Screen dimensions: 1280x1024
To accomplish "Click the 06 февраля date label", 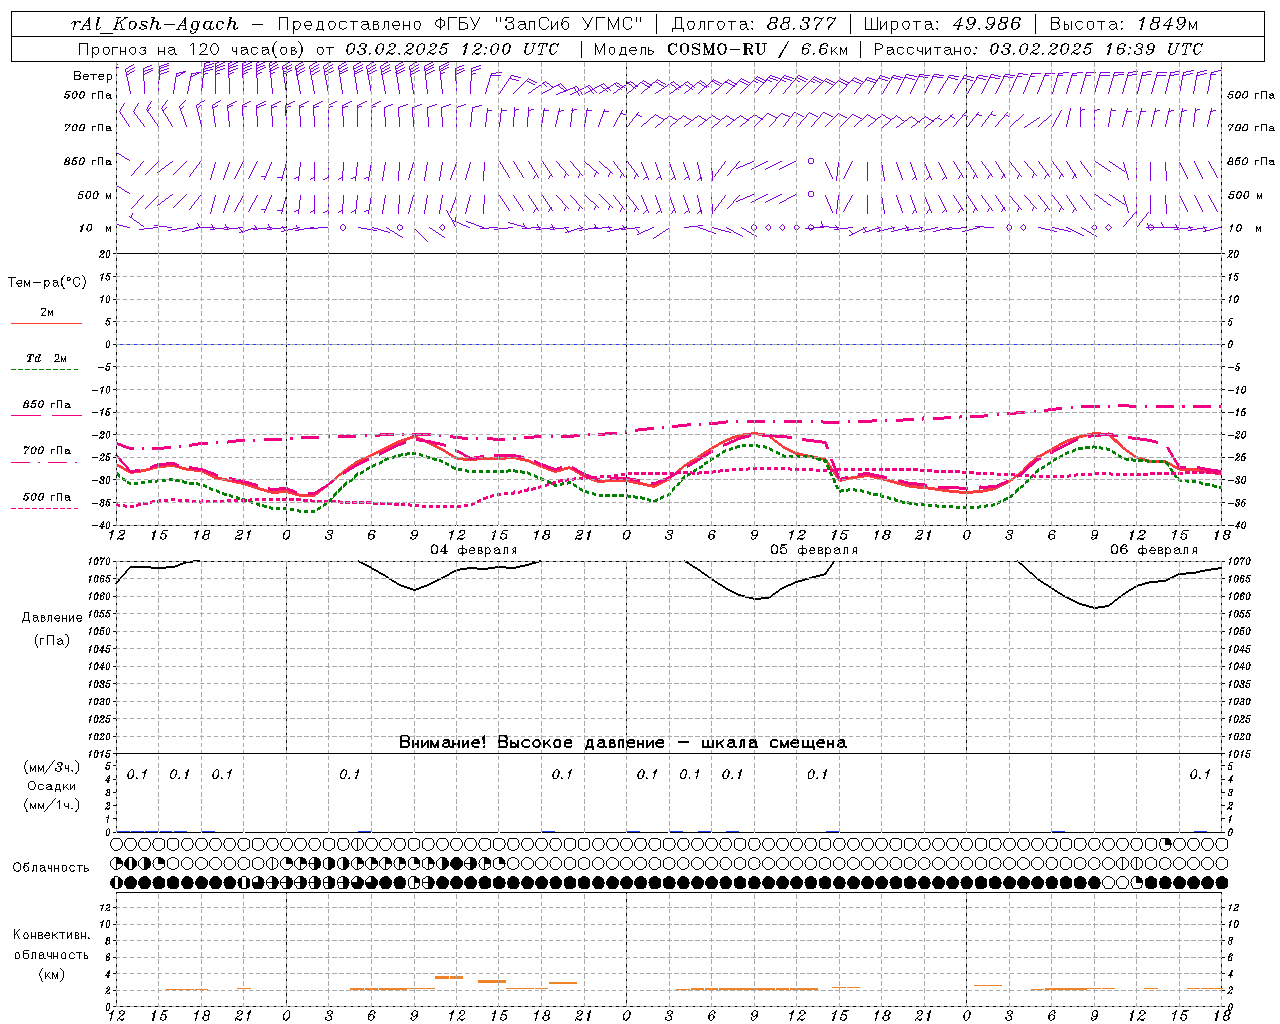I will [x=1154, y=550].
